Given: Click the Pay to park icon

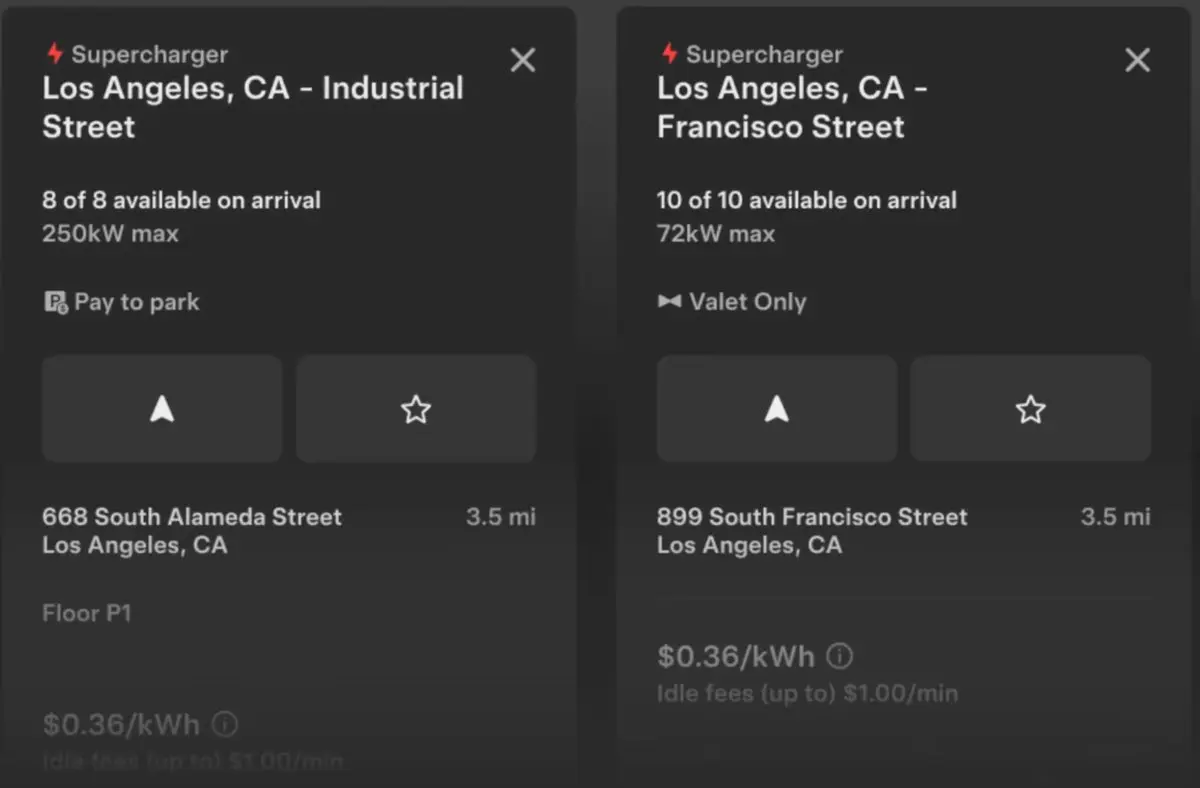Looking at the screenshot, I should 55,302.
